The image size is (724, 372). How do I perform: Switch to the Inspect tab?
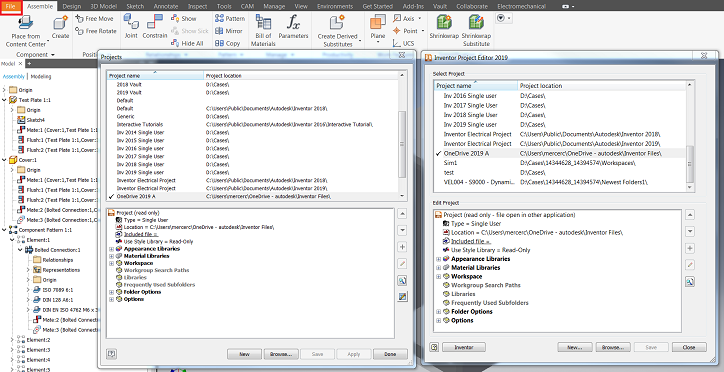point(198,6)
